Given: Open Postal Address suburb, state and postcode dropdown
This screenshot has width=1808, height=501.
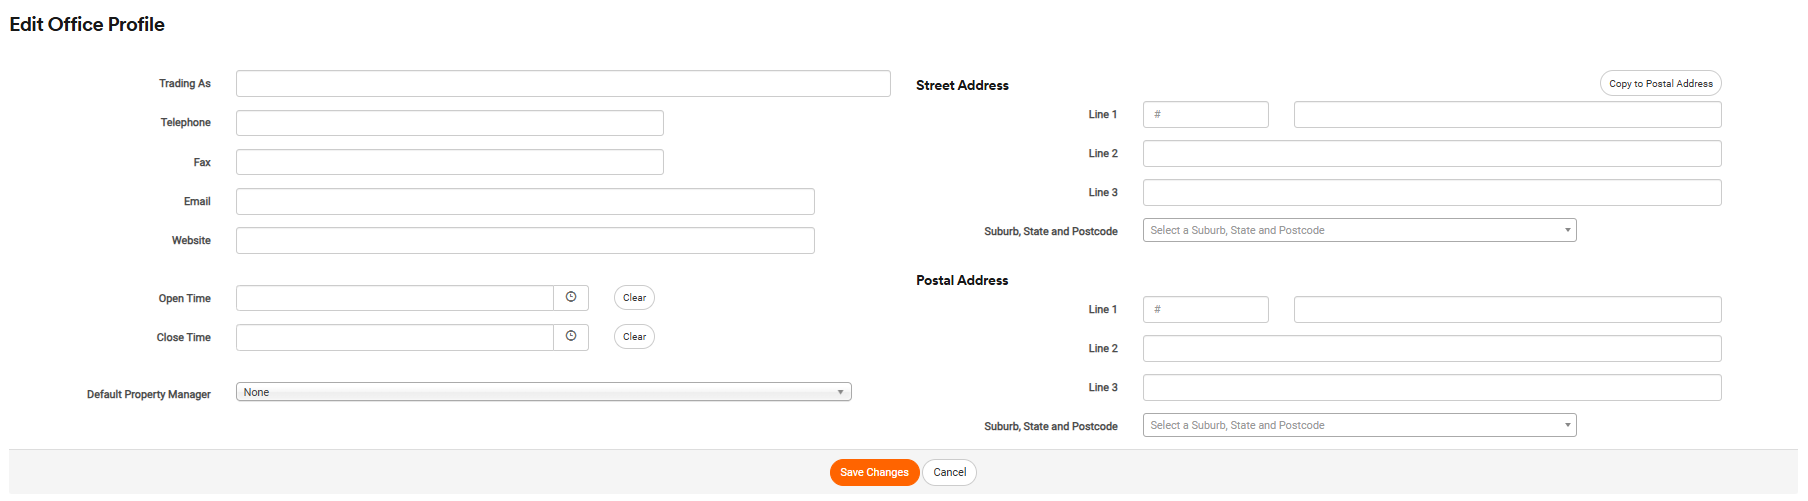Looking at the screenshot, I should click(1359, 426).
